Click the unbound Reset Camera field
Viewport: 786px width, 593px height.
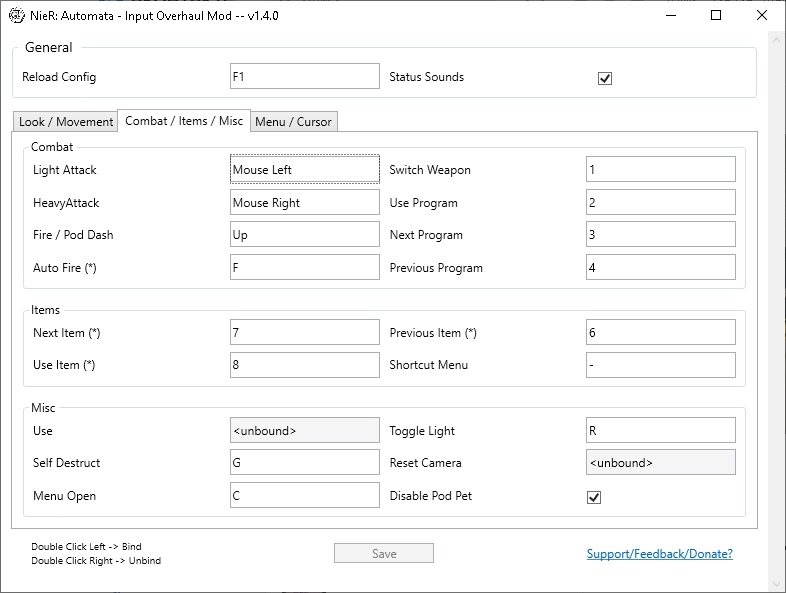[661, 462]
